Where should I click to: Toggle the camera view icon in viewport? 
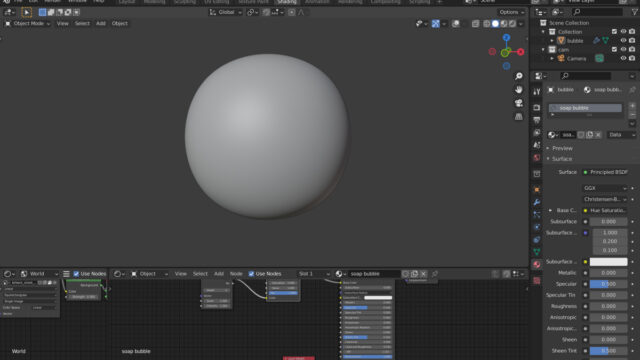coord(518,103)
